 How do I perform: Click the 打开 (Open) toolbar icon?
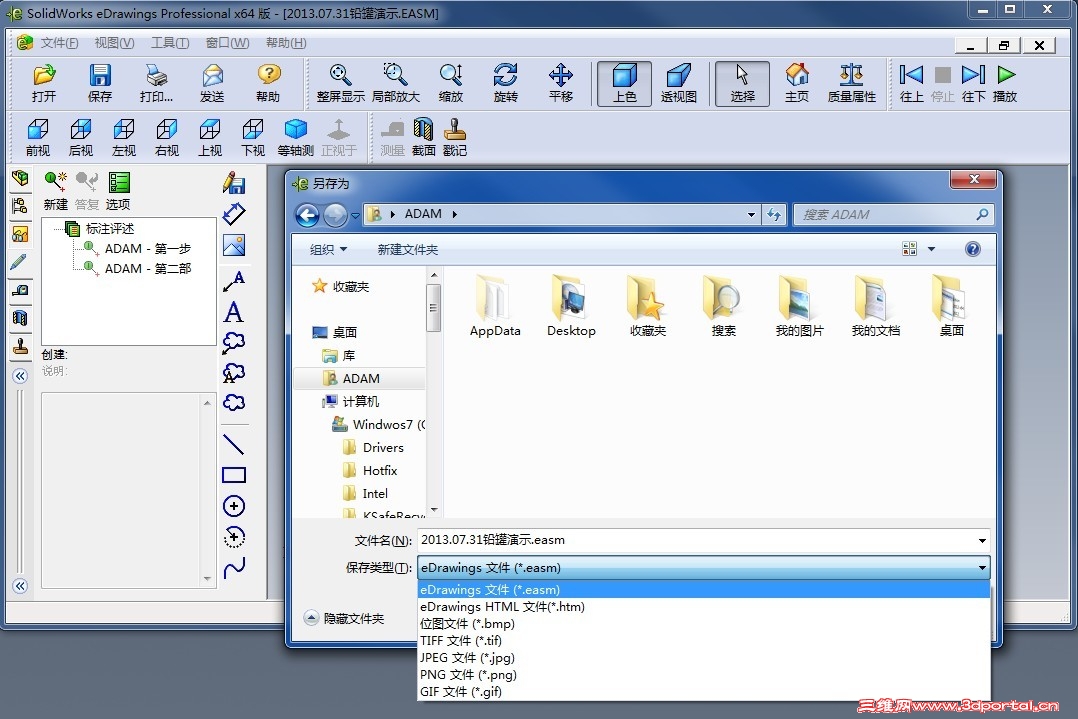tap(44, 82)
